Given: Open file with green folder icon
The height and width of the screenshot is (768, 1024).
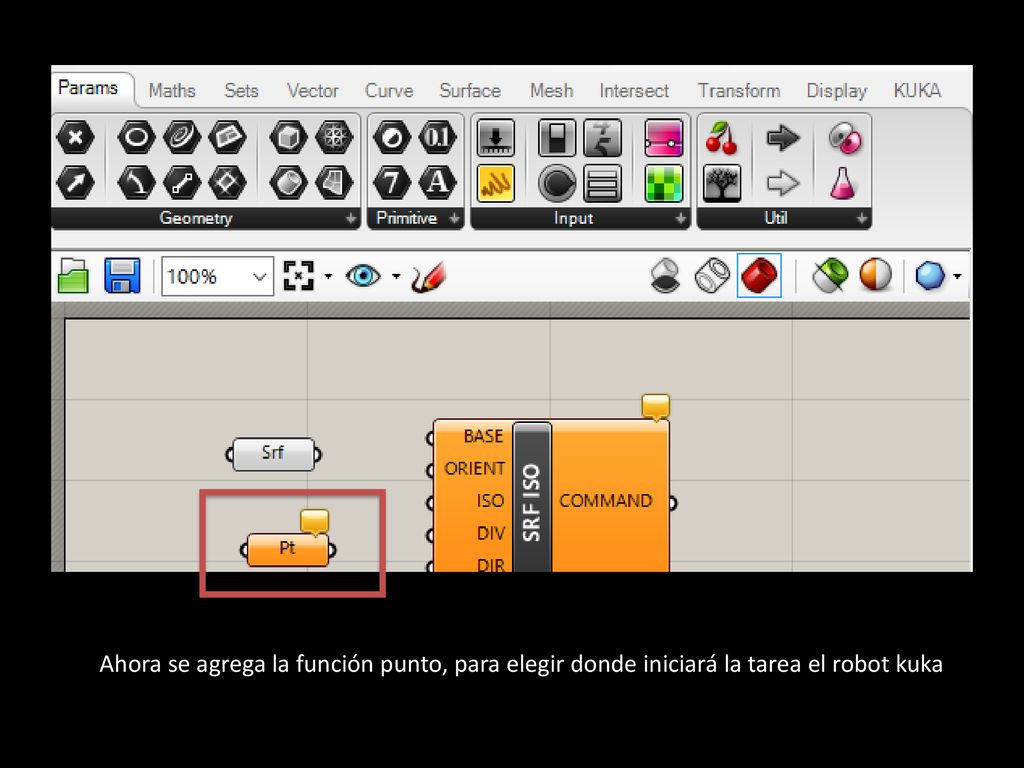Looking at the screenshot, I should coord(73,276).
